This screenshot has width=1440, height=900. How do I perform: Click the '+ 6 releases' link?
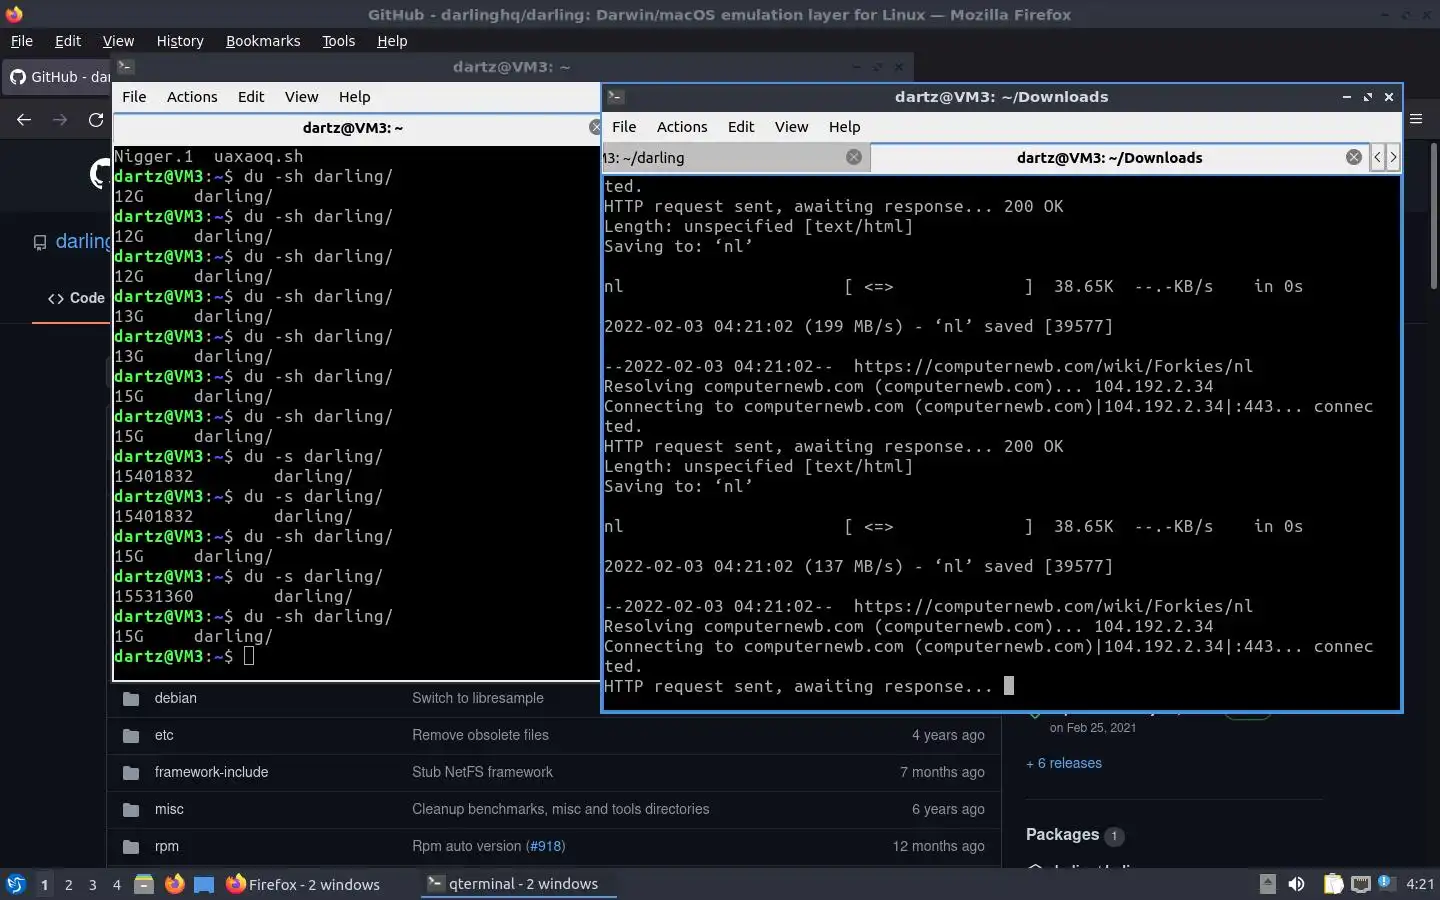coord(1064,763)
